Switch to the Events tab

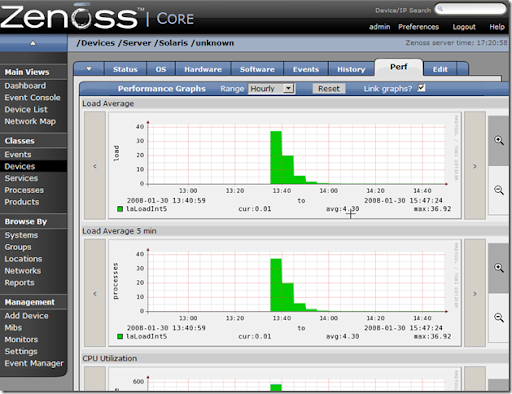coord(306,69)
